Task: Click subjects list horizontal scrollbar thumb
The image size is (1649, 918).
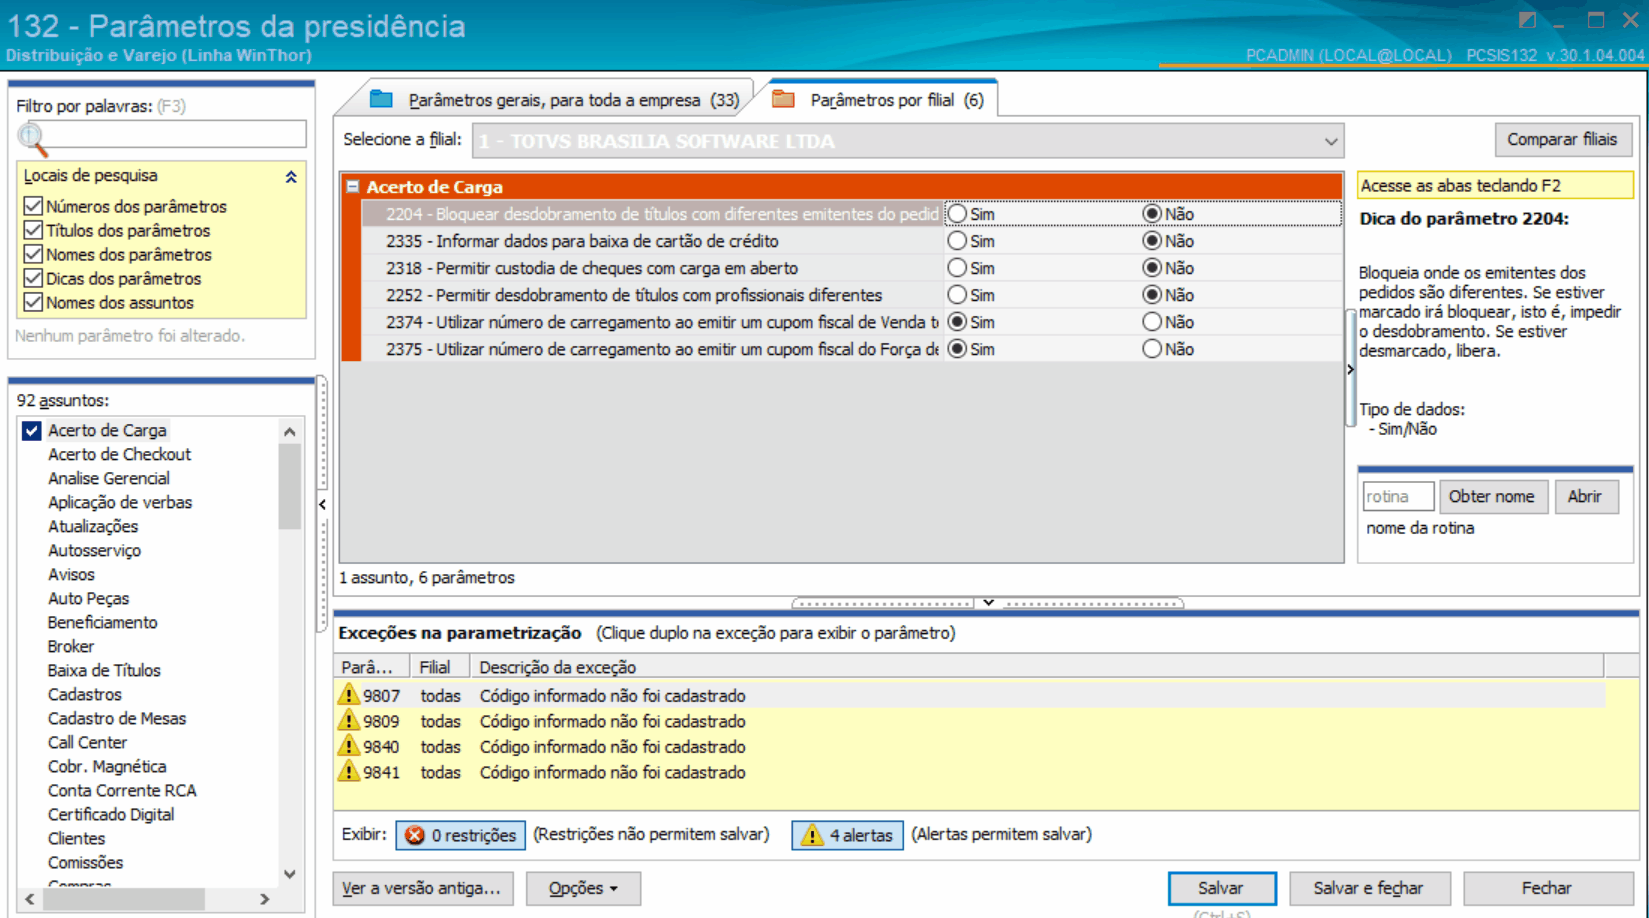Action: coord(124,899)
